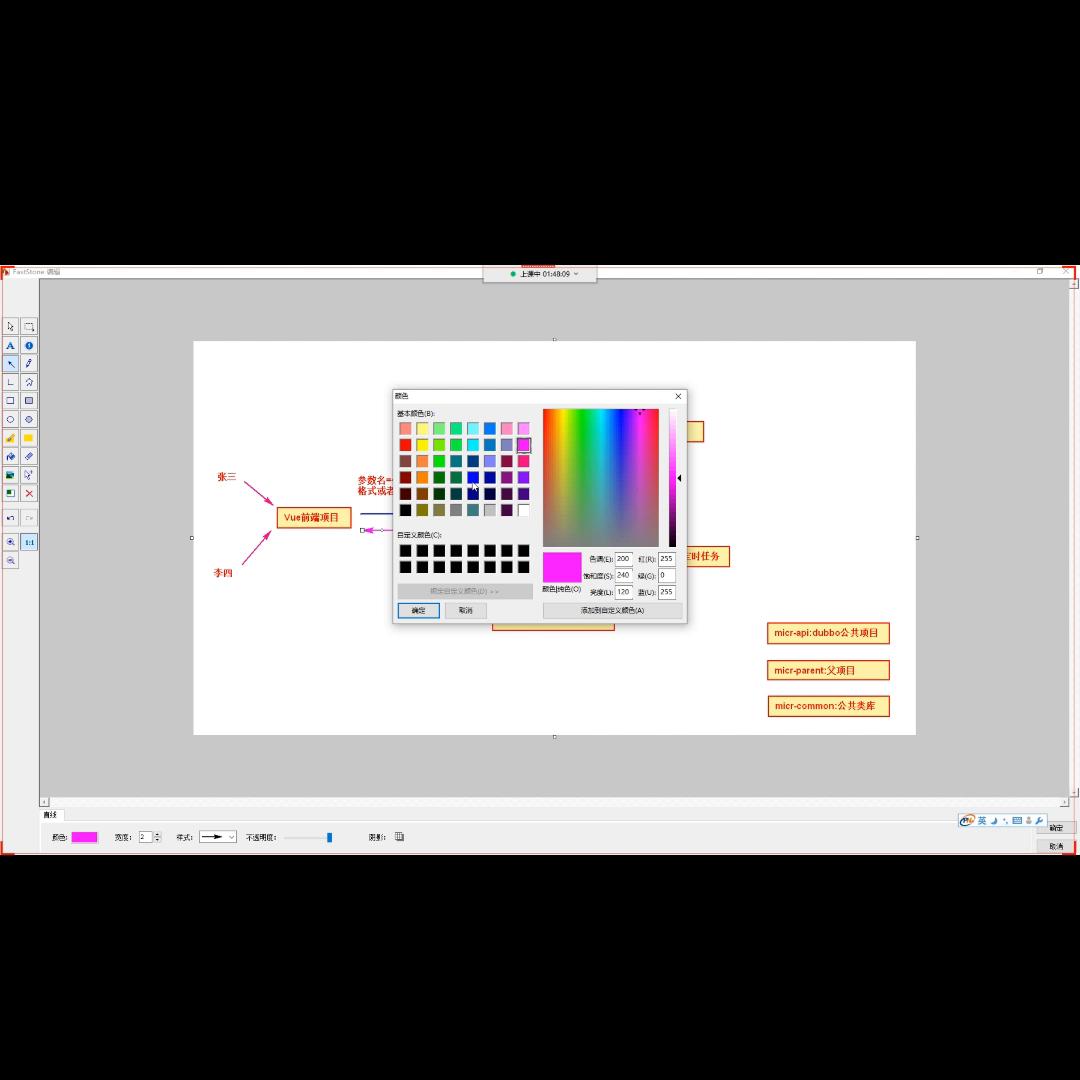Click the editor 确定 button bottom right
Image resolution: width=1080 pixels, height=1080 pixels.
(x=1057, y=828)
